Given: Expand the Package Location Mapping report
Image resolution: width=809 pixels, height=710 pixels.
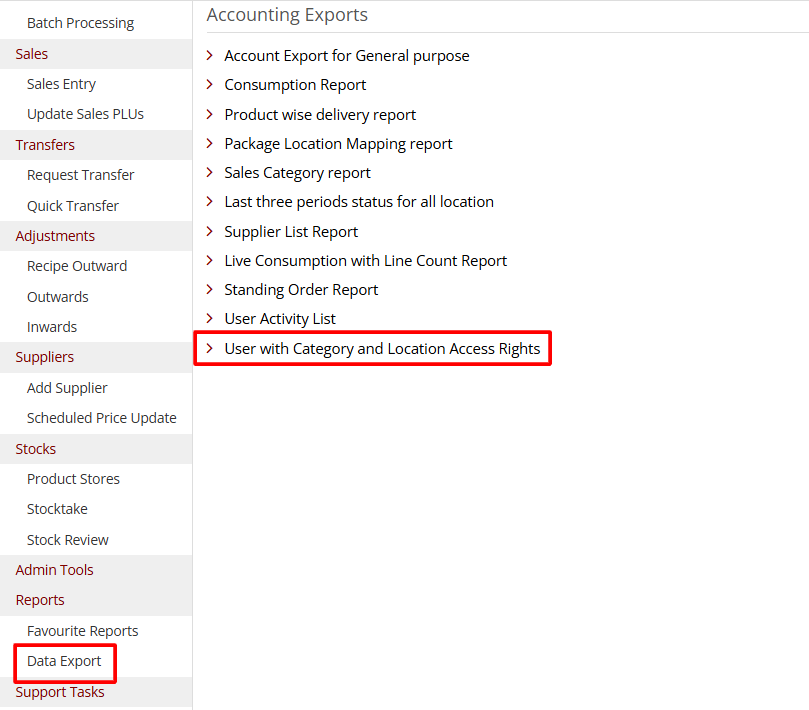Looking at the screenshot, I should tap(337, 143).
